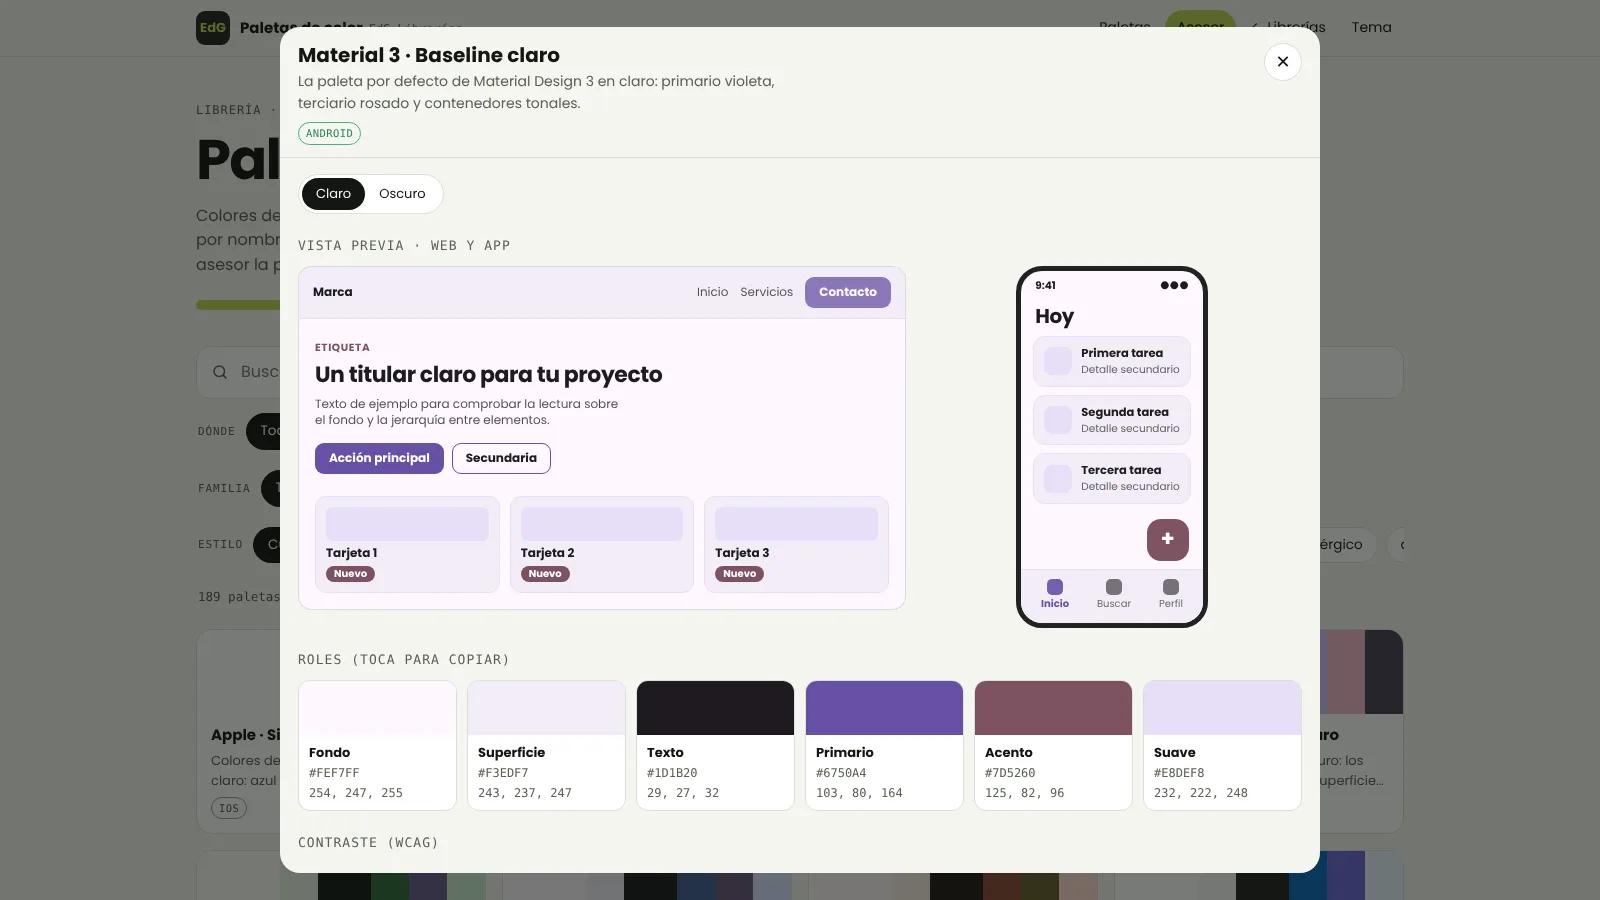
Task: Tap the plus floating action button
Action: (1167, 539)
